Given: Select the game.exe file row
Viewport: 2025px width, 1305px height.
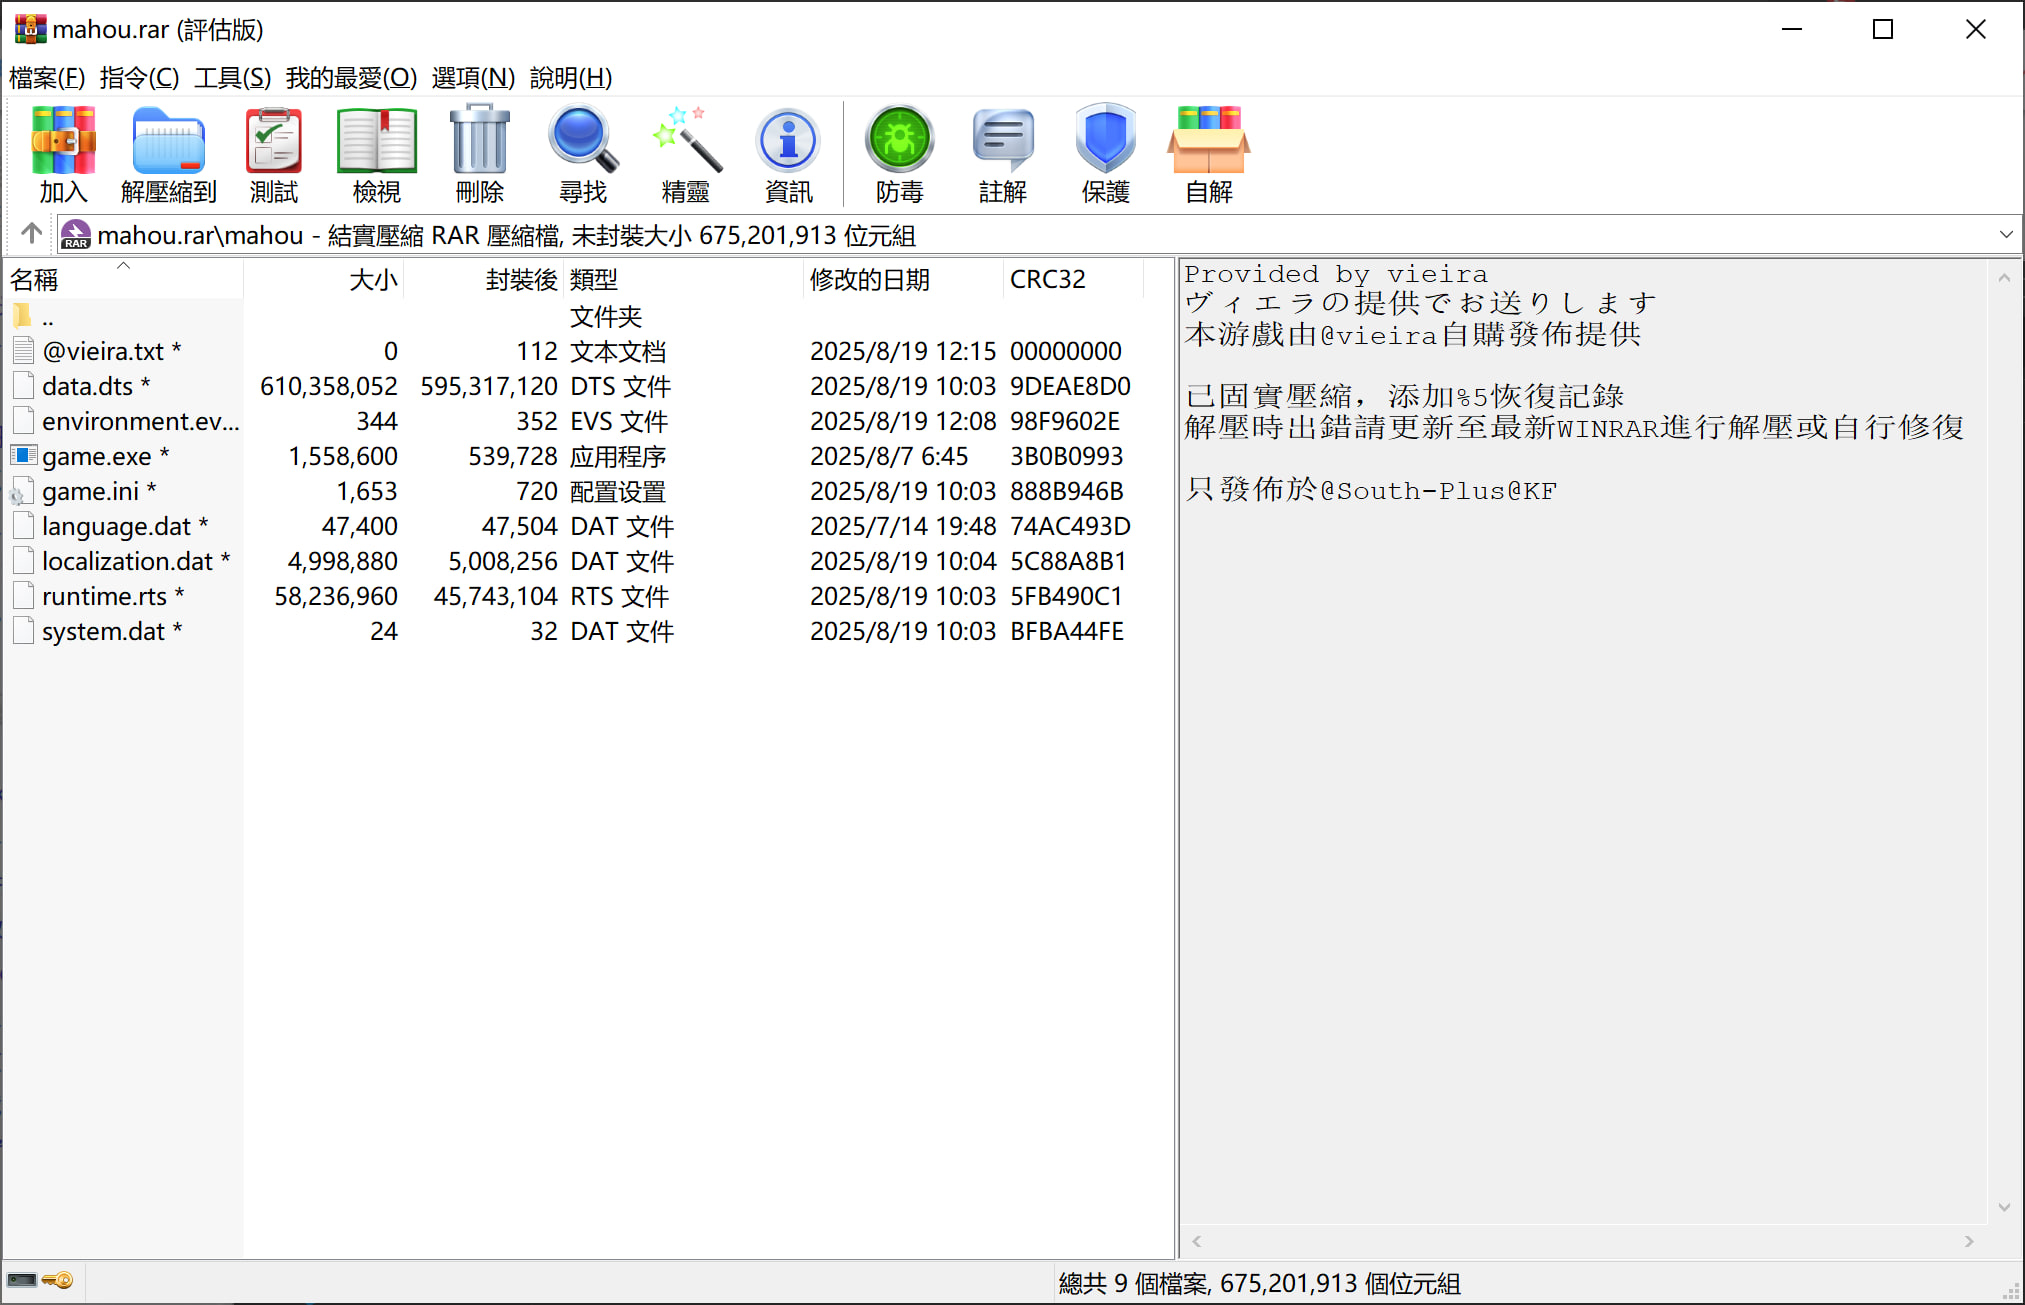Looking at the screenshot, I should click(97, 457).
